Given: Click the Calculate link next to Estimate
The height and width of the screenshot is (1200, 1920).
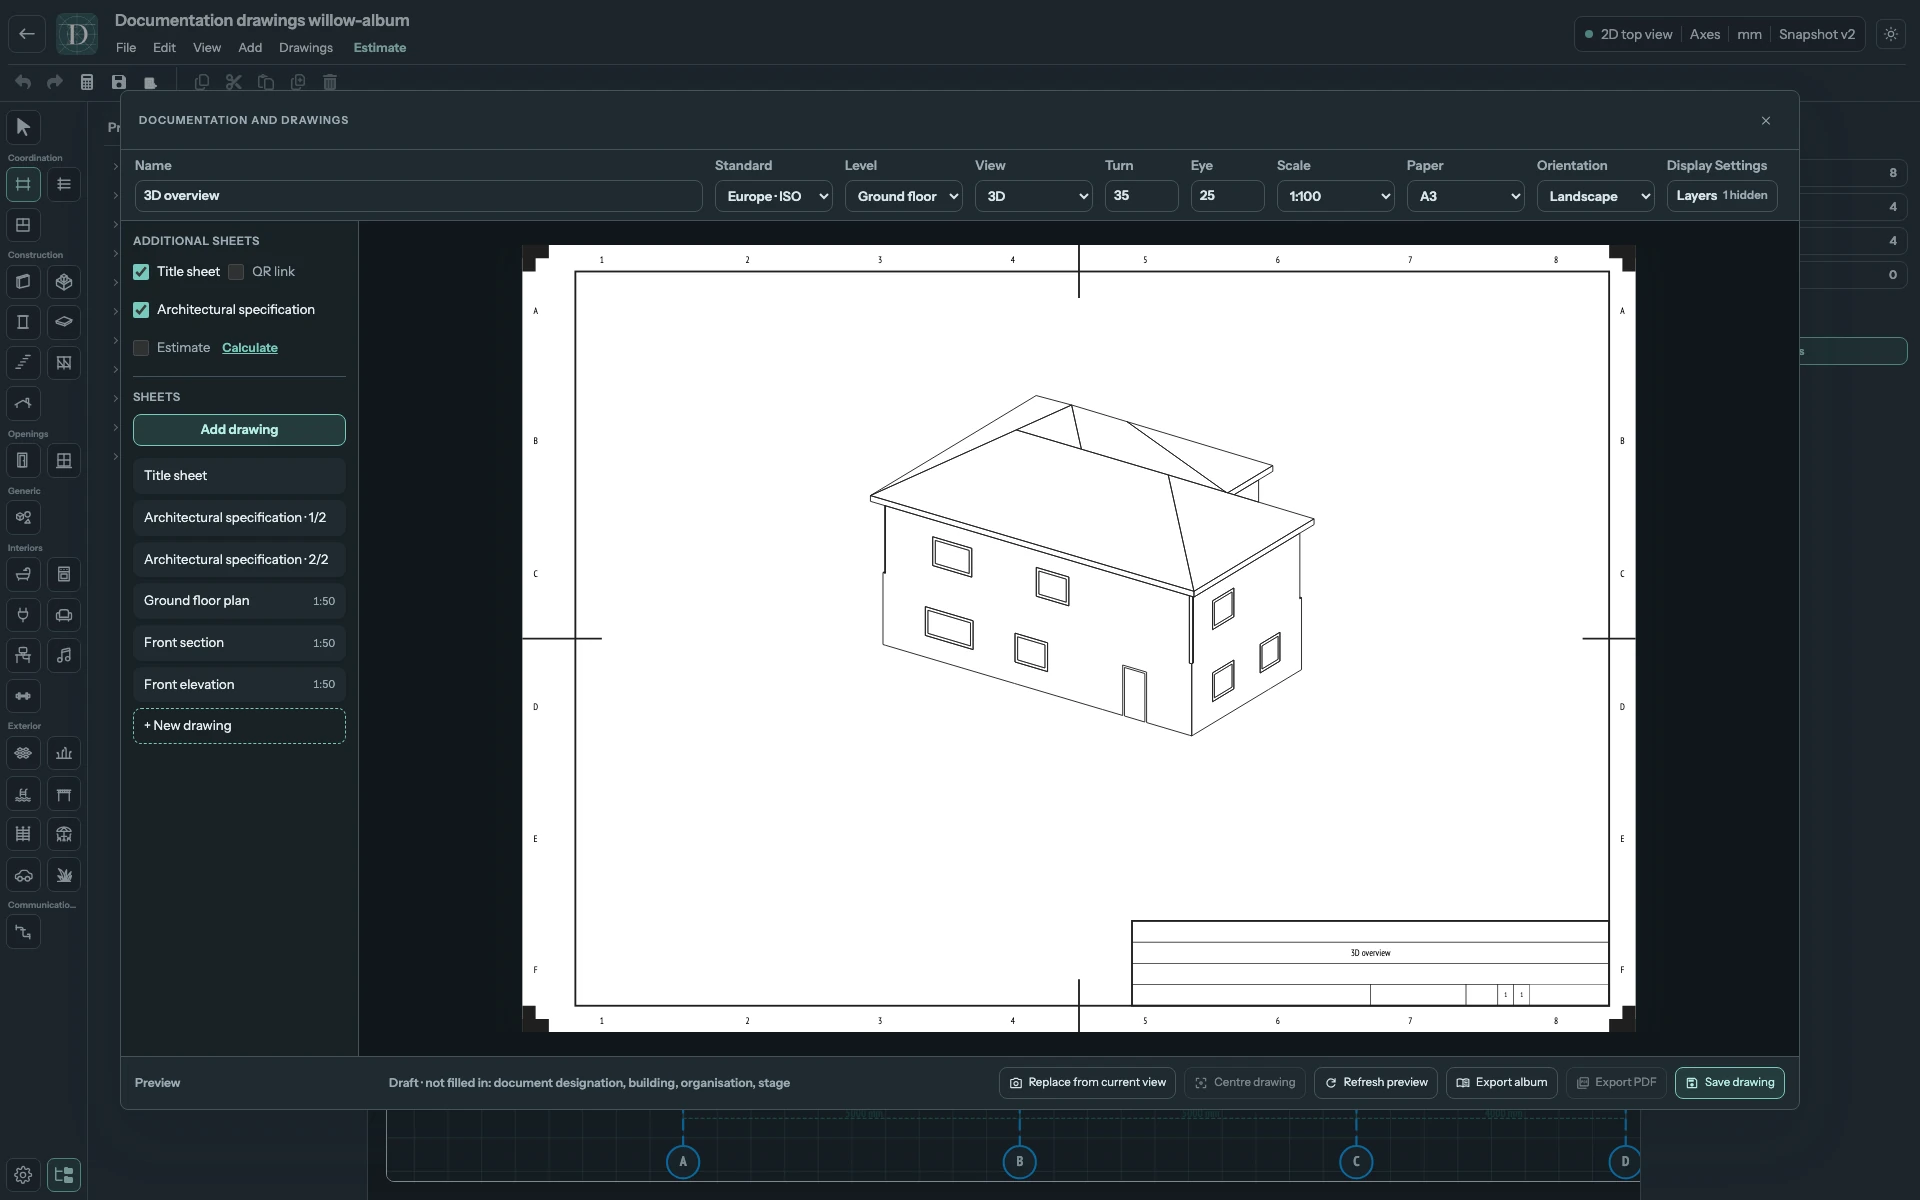Looking at the screenshot, I should pyautogui.click(x=250, y=348).
